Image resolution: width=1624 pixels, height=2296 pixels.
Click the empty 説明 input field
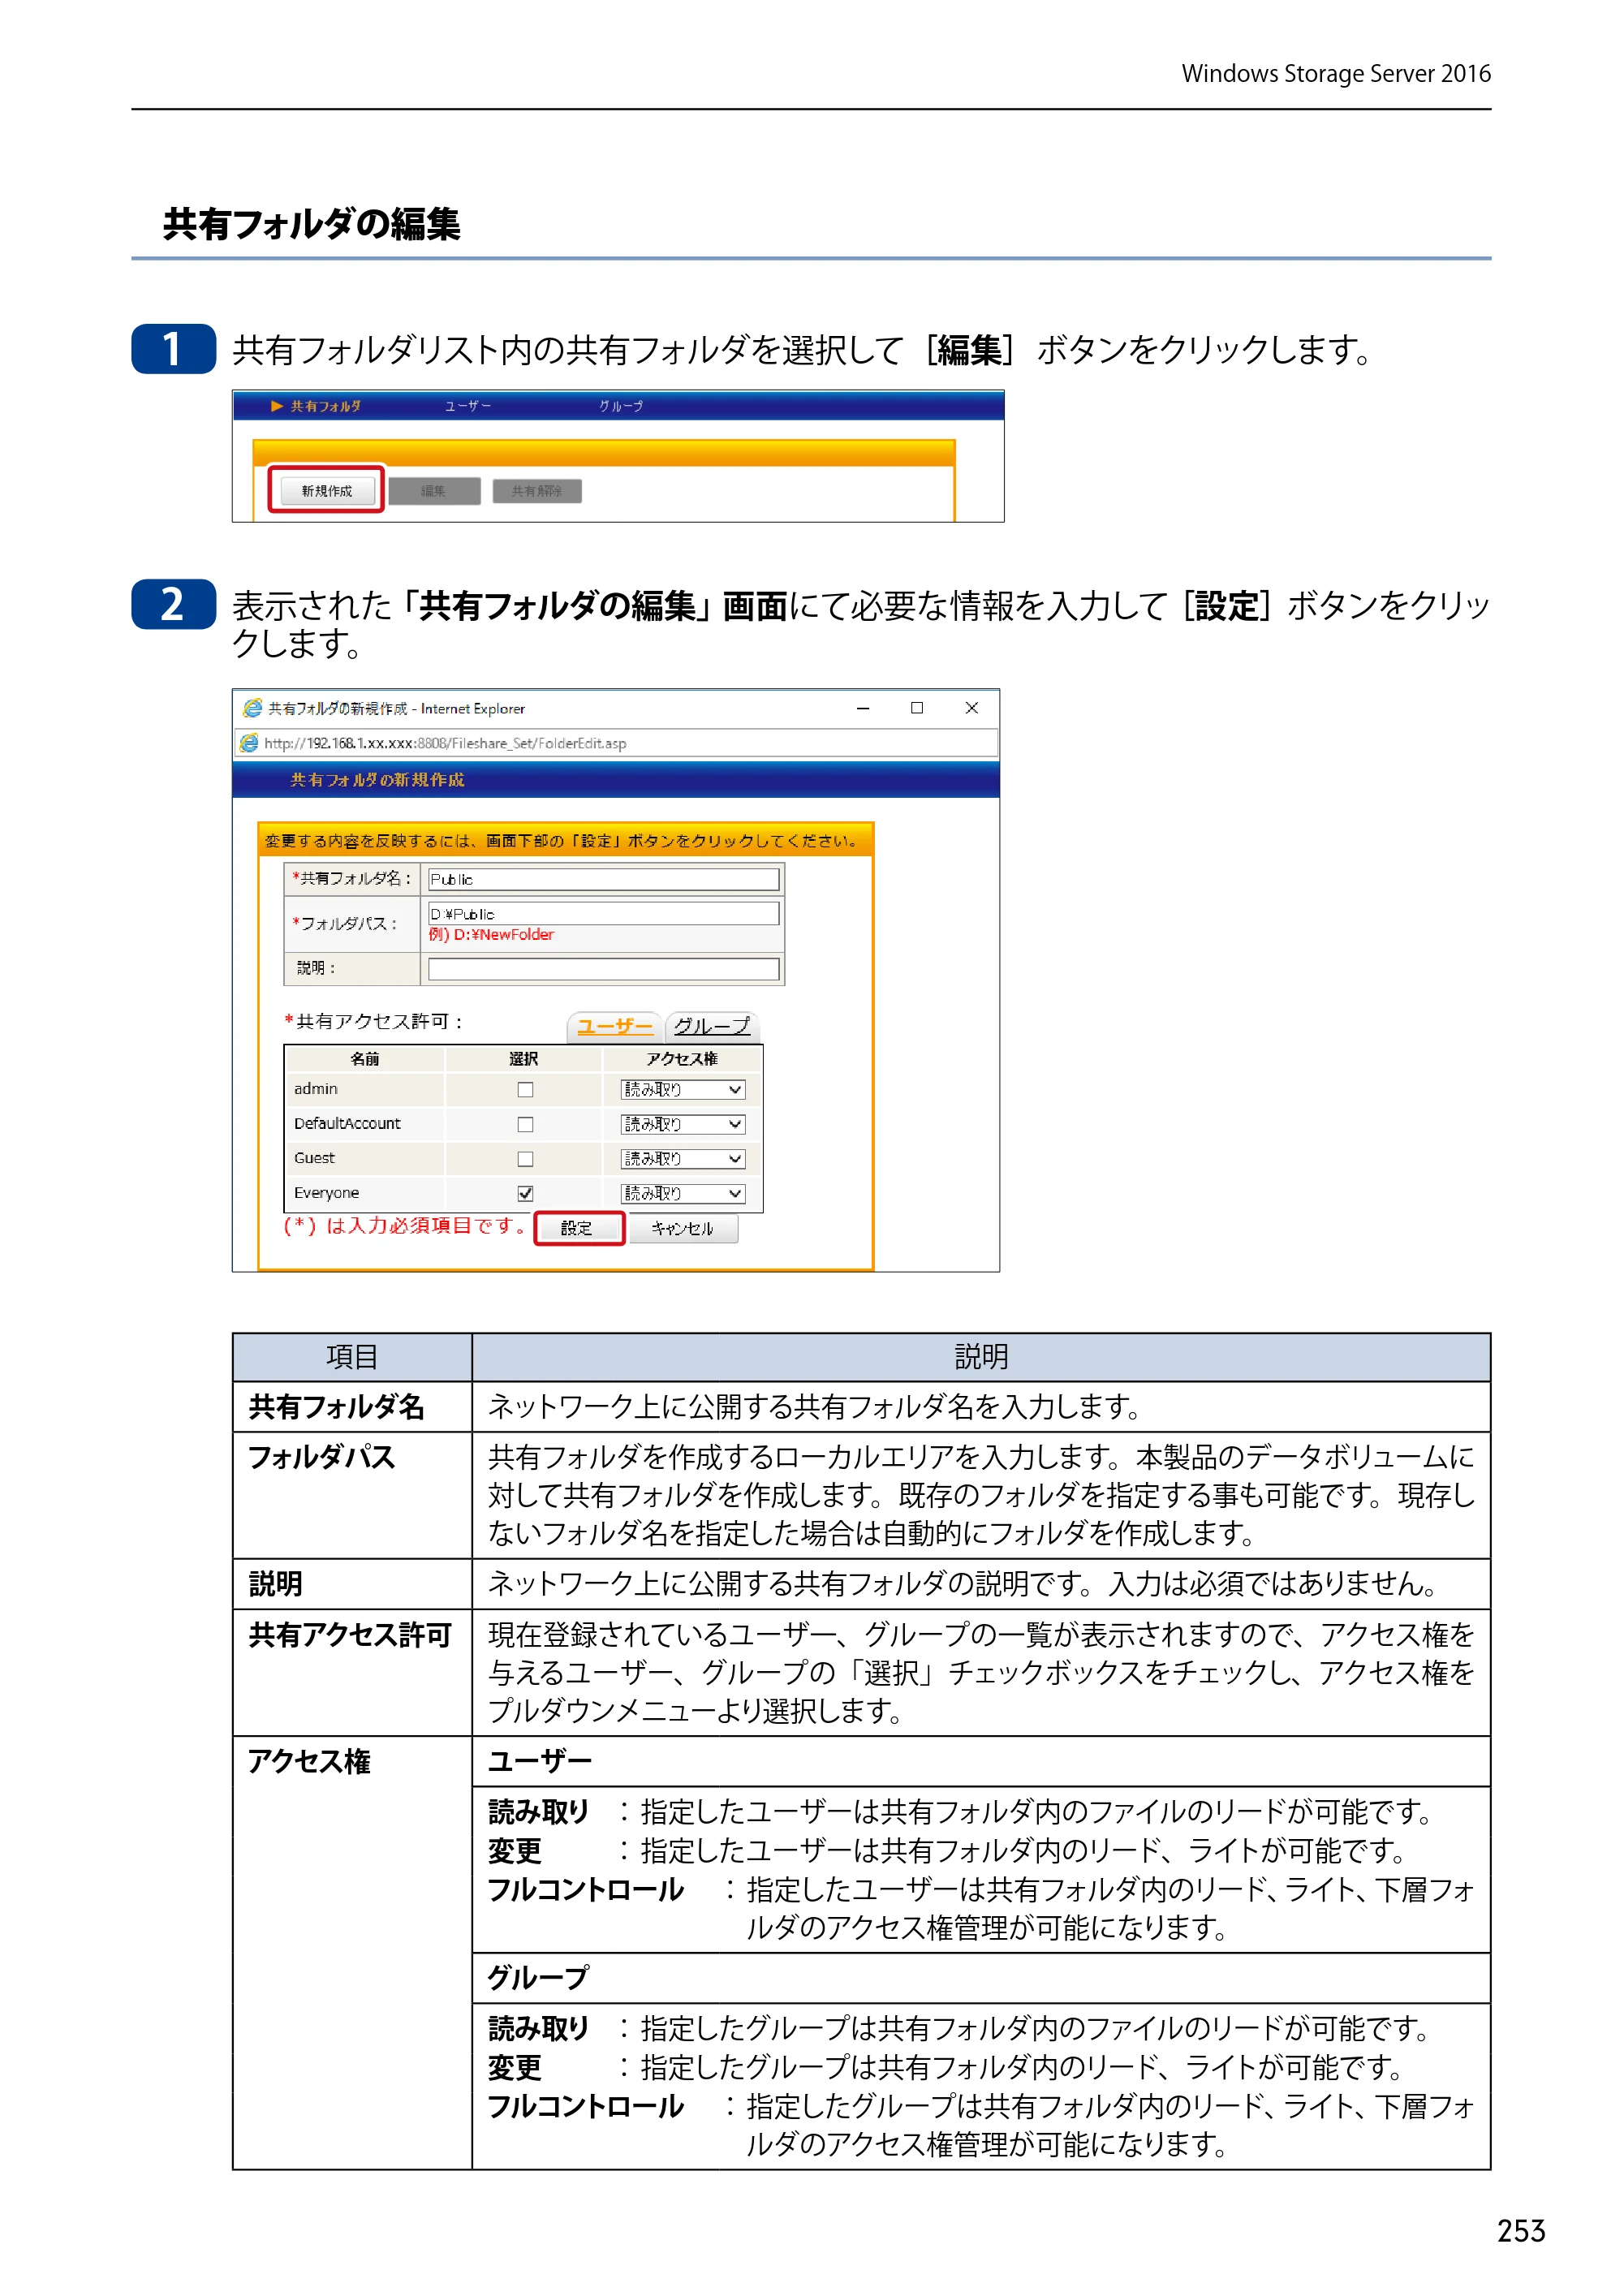[x=603, y=968]
